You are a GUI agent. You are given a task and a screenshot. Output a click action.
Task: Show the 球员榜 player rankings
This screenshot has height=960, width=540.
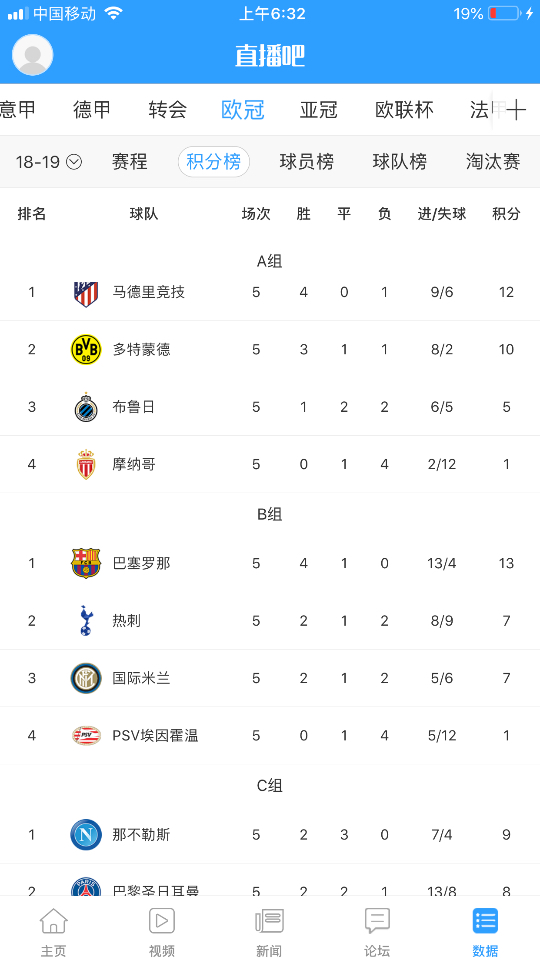pyautogui.click(x=307, y=162)
